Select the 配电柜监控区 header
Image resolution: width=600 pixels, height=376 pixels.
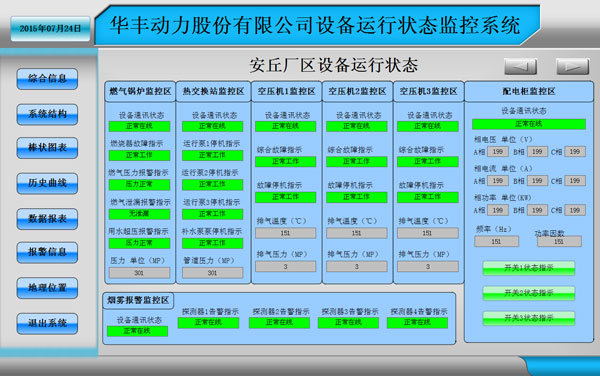pos(529,91)
